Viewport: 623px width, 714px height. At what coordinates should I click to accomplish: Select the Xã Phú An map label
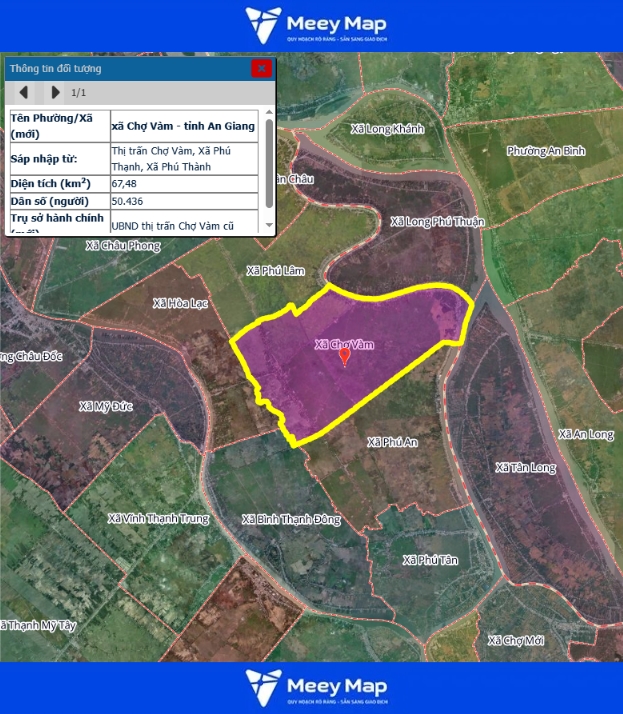tap(392, 442)
